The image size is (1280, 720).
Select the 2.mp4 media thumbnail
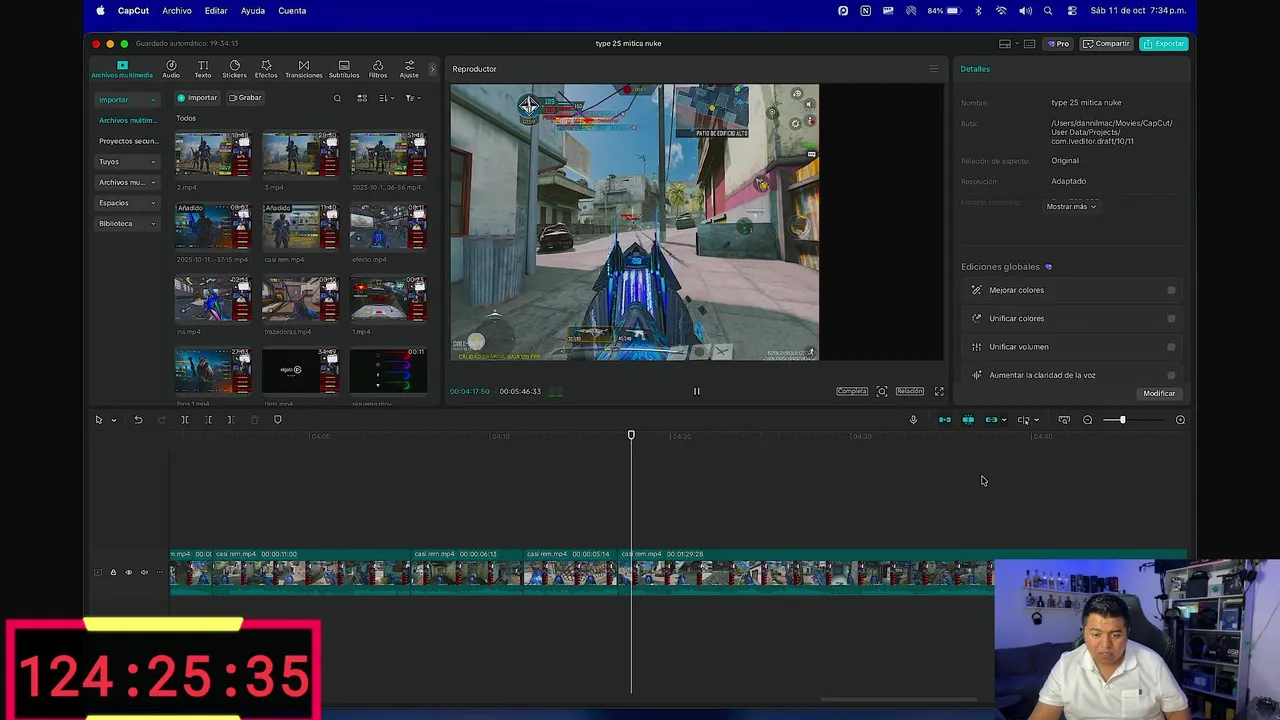213,155
